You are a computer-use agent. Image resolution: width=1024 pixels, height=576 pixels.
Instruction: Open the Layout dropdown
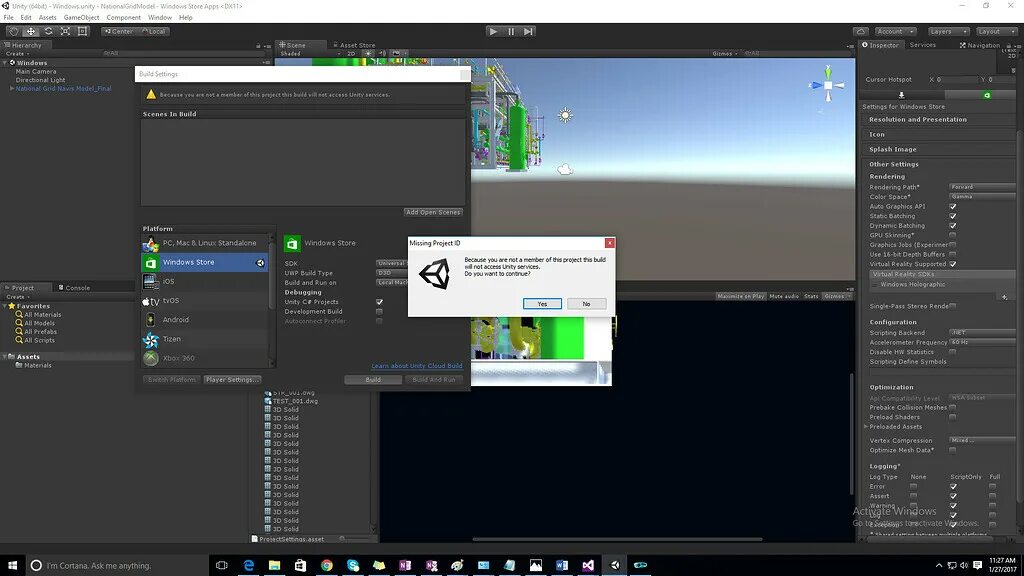click(996, 31)
